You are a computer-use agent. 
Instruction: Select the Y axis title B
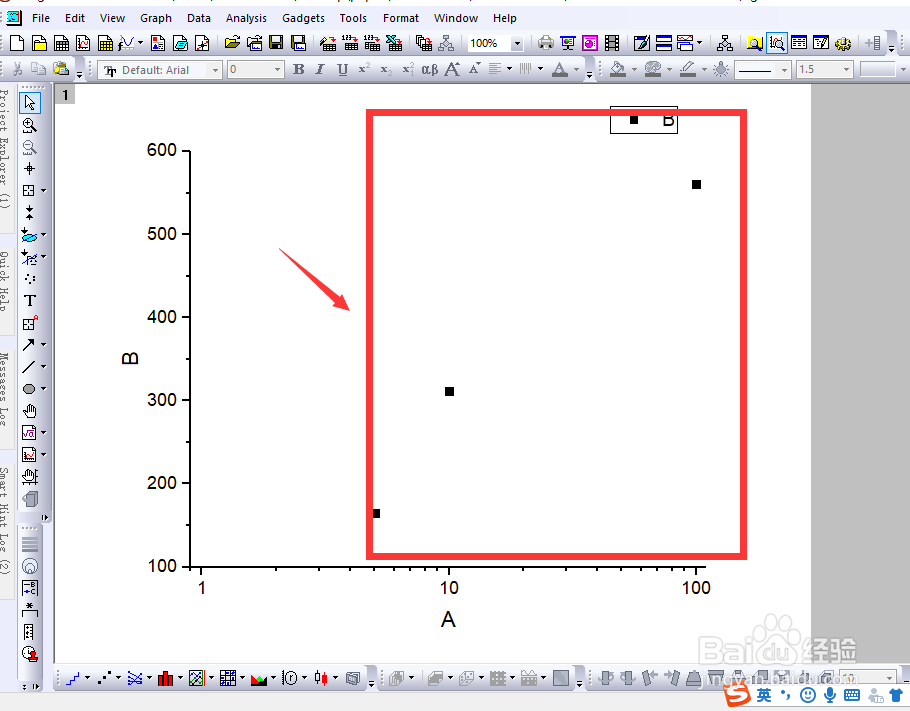(x=130, y=358)
